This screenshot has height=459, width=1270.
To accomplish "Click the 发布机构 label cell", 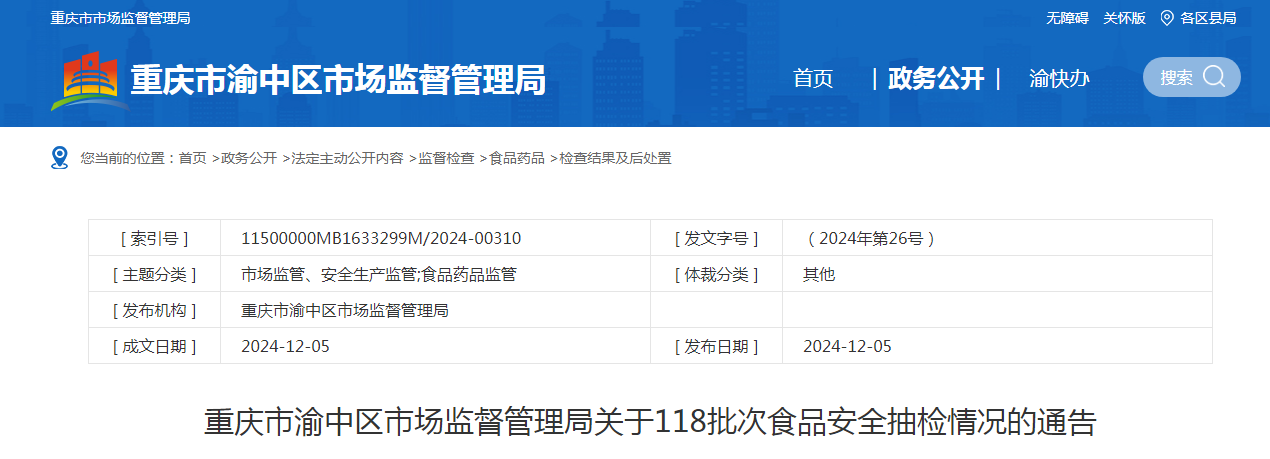I will [x=154, y=310].
